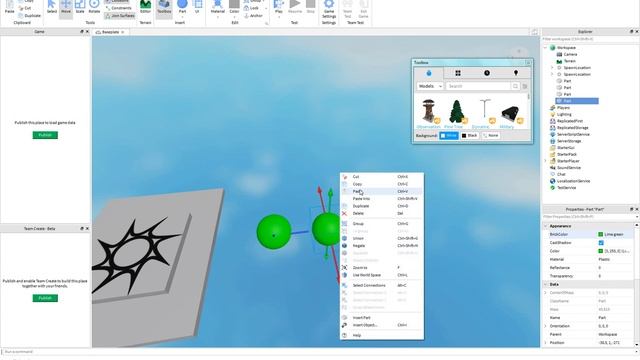The image size is (640, 360).
Task: Toggle the CastShadow checkbox
Action: tap(601, 243)
